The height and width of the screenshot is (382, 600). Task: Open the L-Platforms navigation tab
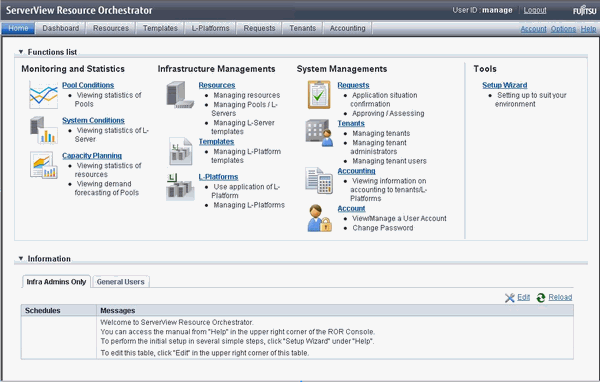(x=210, y=28)
